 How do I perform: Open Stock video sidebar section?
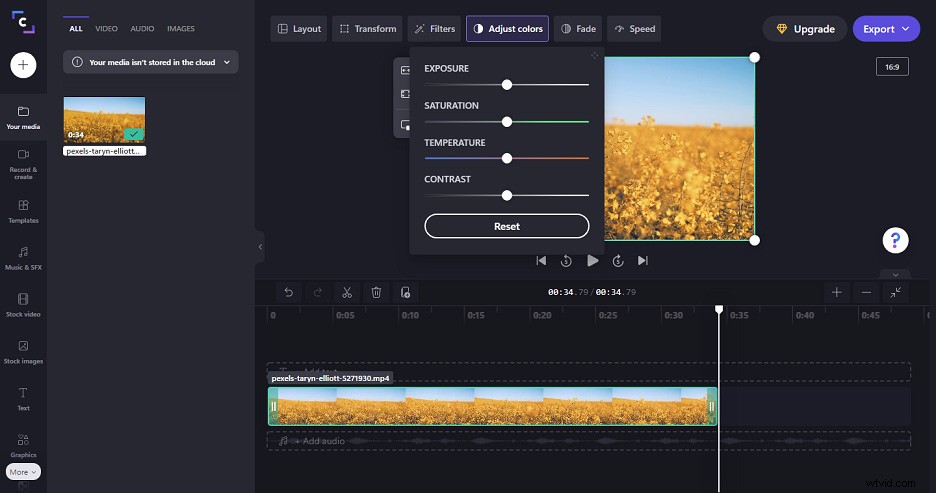pyautogui.click(x=23, y=305)
